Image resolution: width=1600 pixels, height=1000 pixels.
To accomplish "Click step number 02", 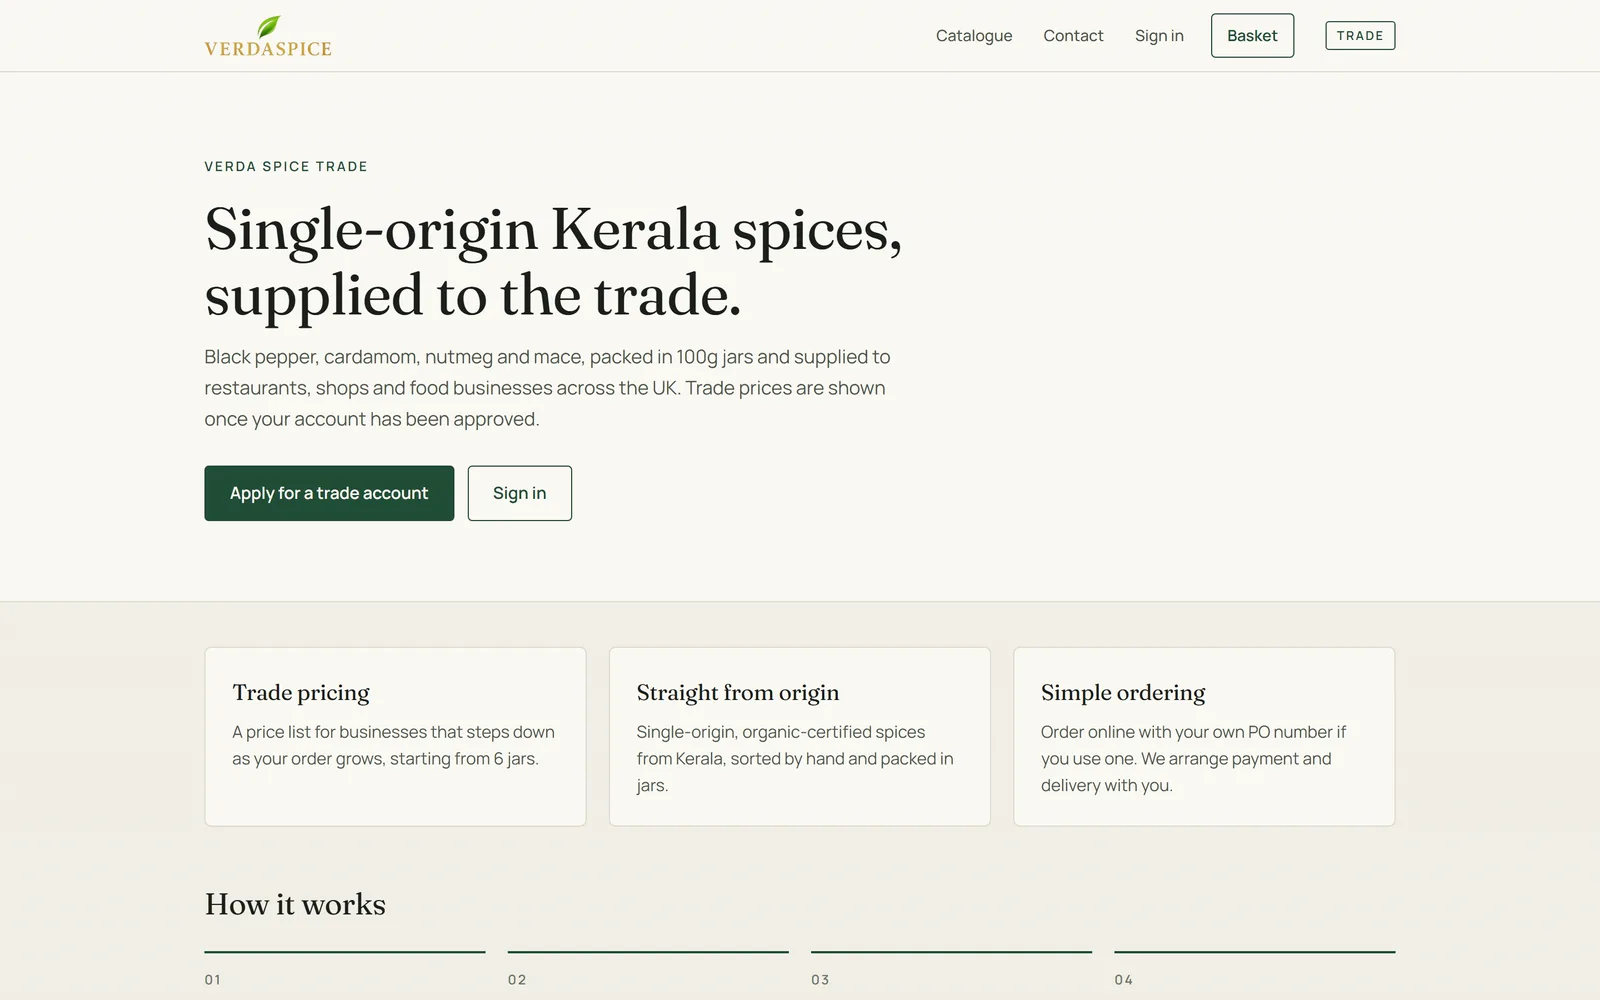I will [517, 980].
